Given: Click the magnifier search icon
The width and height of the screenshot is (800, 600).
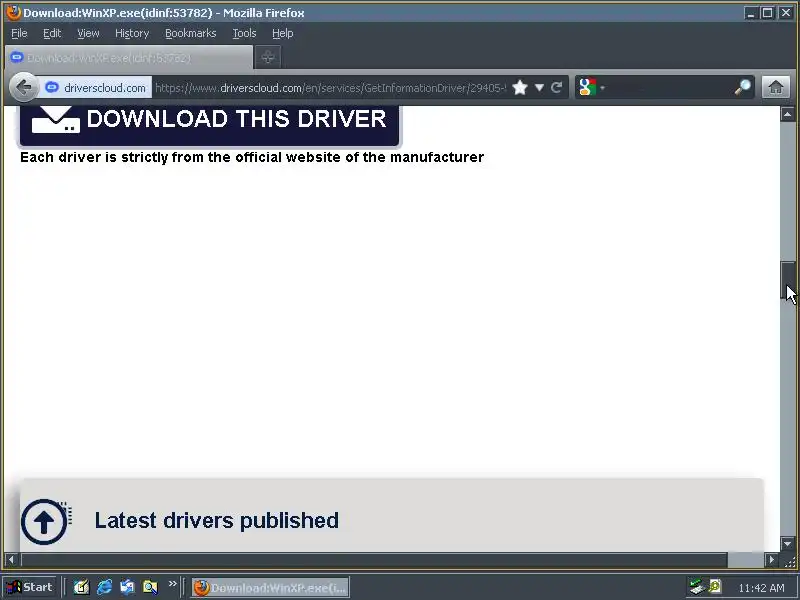Looking at the screenshot, I should [742, 87].
